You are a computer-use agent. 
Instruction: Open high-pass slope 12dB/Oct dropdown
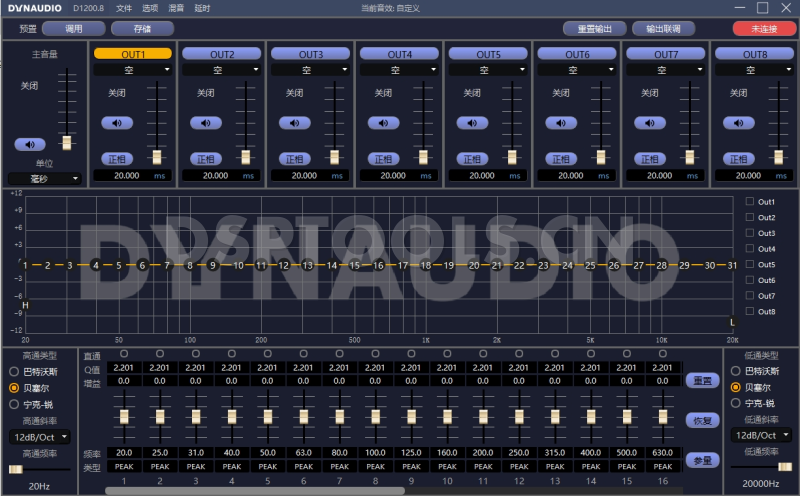pos(40,437)
